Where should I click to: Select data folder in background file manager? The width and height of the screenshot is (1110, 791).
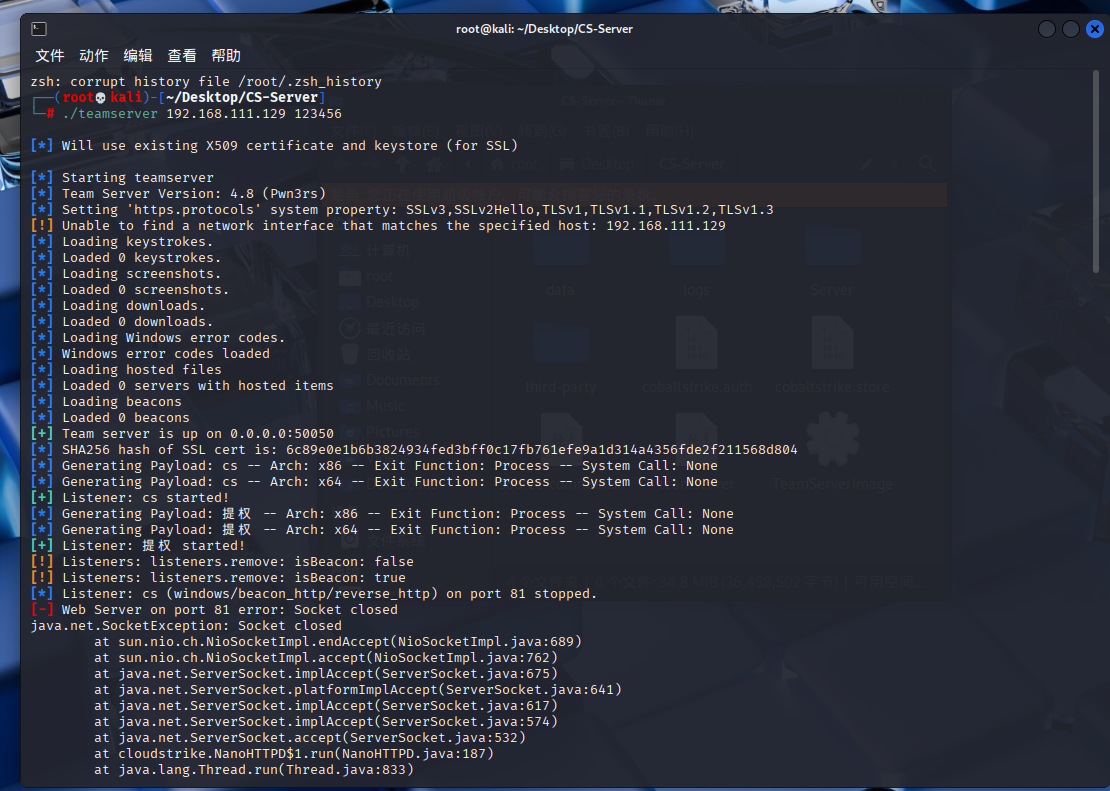[x=560, y=262]
